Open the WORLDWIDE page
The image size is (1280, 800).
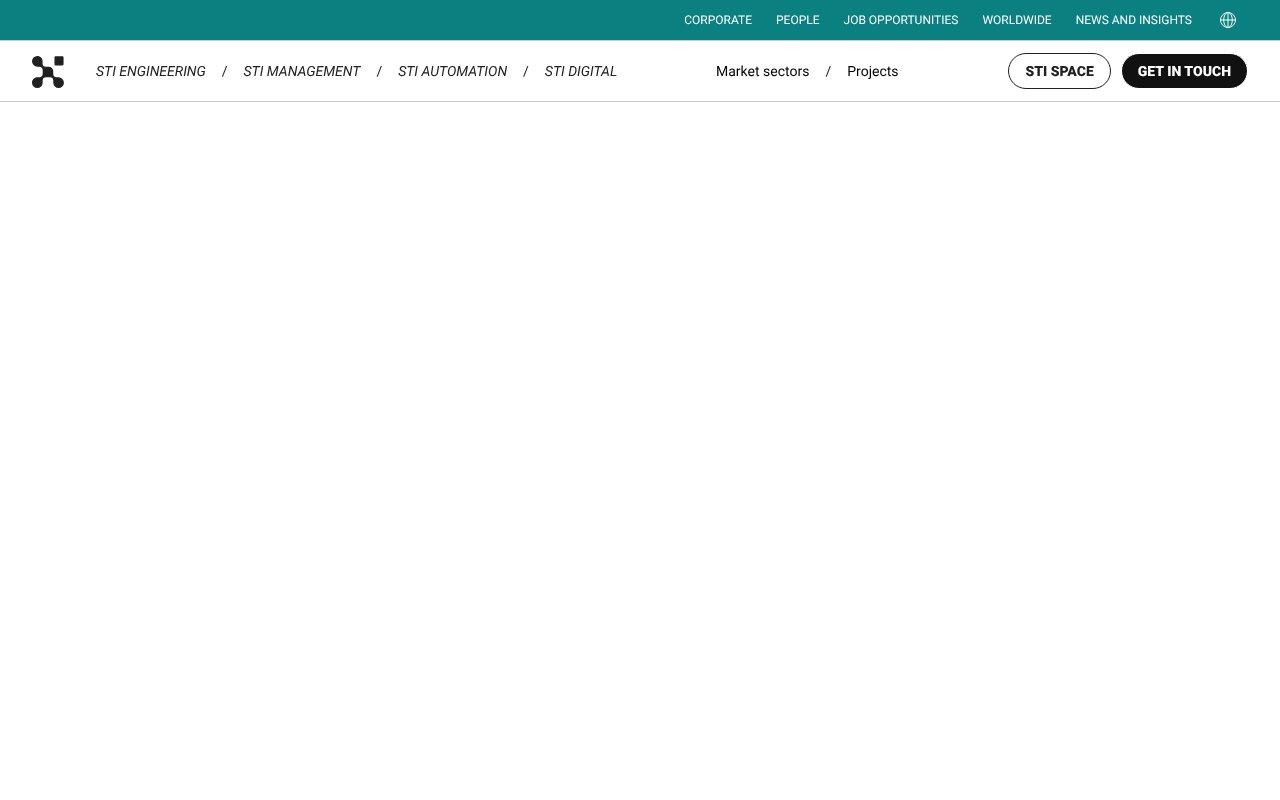tap(1016, 20)
